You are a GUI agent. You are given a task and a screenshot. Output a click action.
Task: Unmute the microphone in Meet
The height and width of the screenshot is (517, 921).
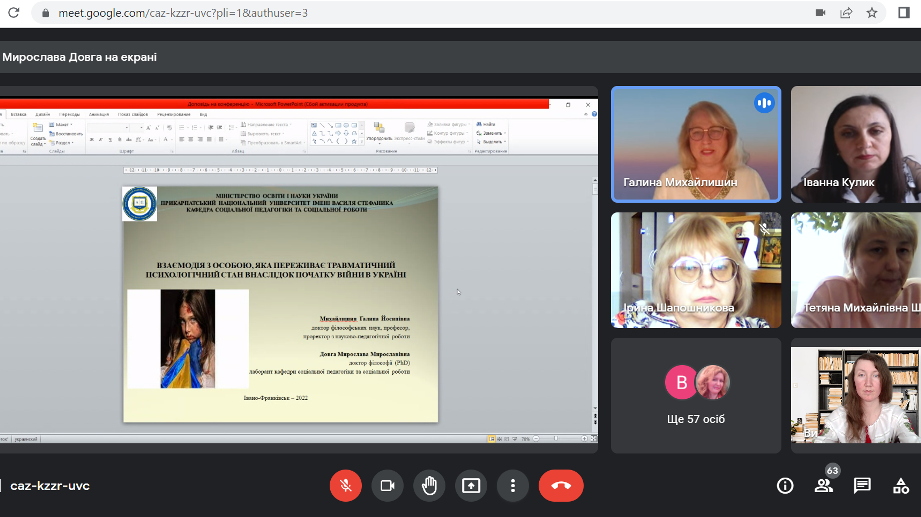tap(346, 485)
